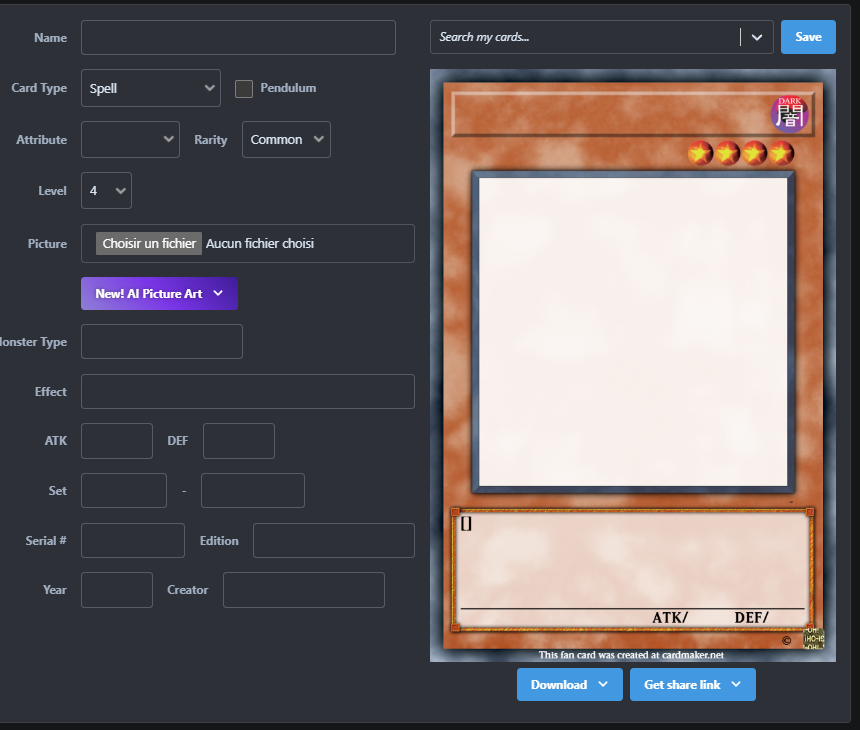Click the second Set input field after dash
The height and width of the screenshot is (730, 860).
253,490
